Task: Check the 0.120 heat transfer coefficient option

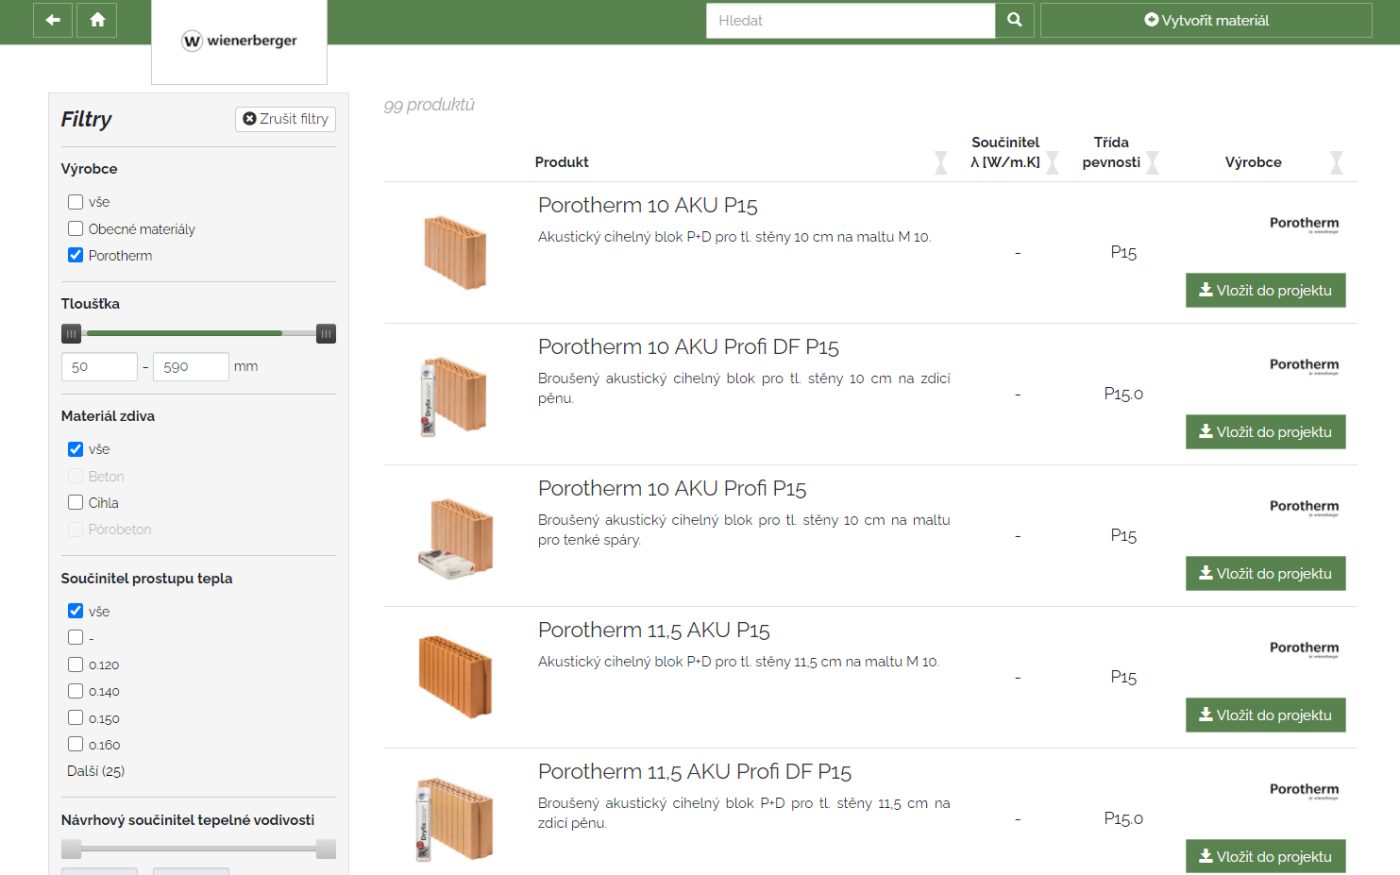Action: (x=75, y=664)
